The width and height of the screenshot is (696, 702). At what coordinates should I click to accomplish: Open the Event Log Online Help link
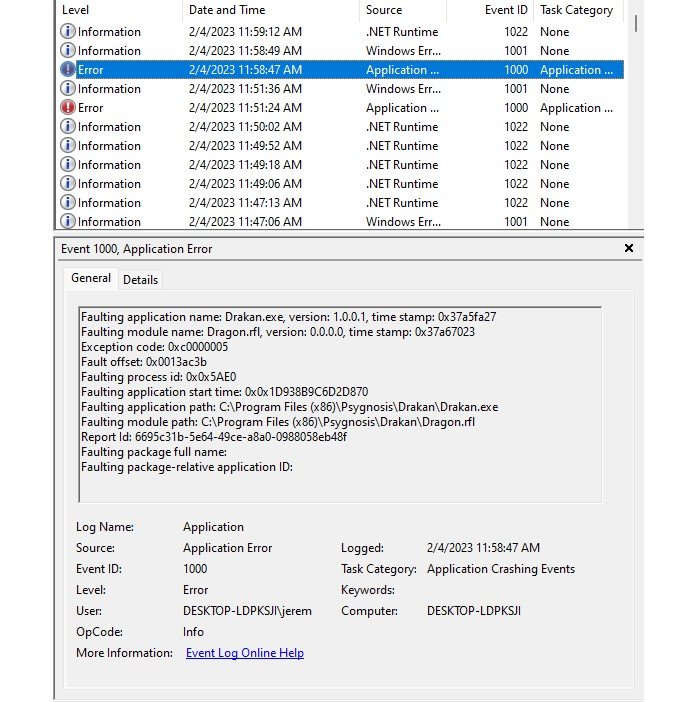point(245,653)
